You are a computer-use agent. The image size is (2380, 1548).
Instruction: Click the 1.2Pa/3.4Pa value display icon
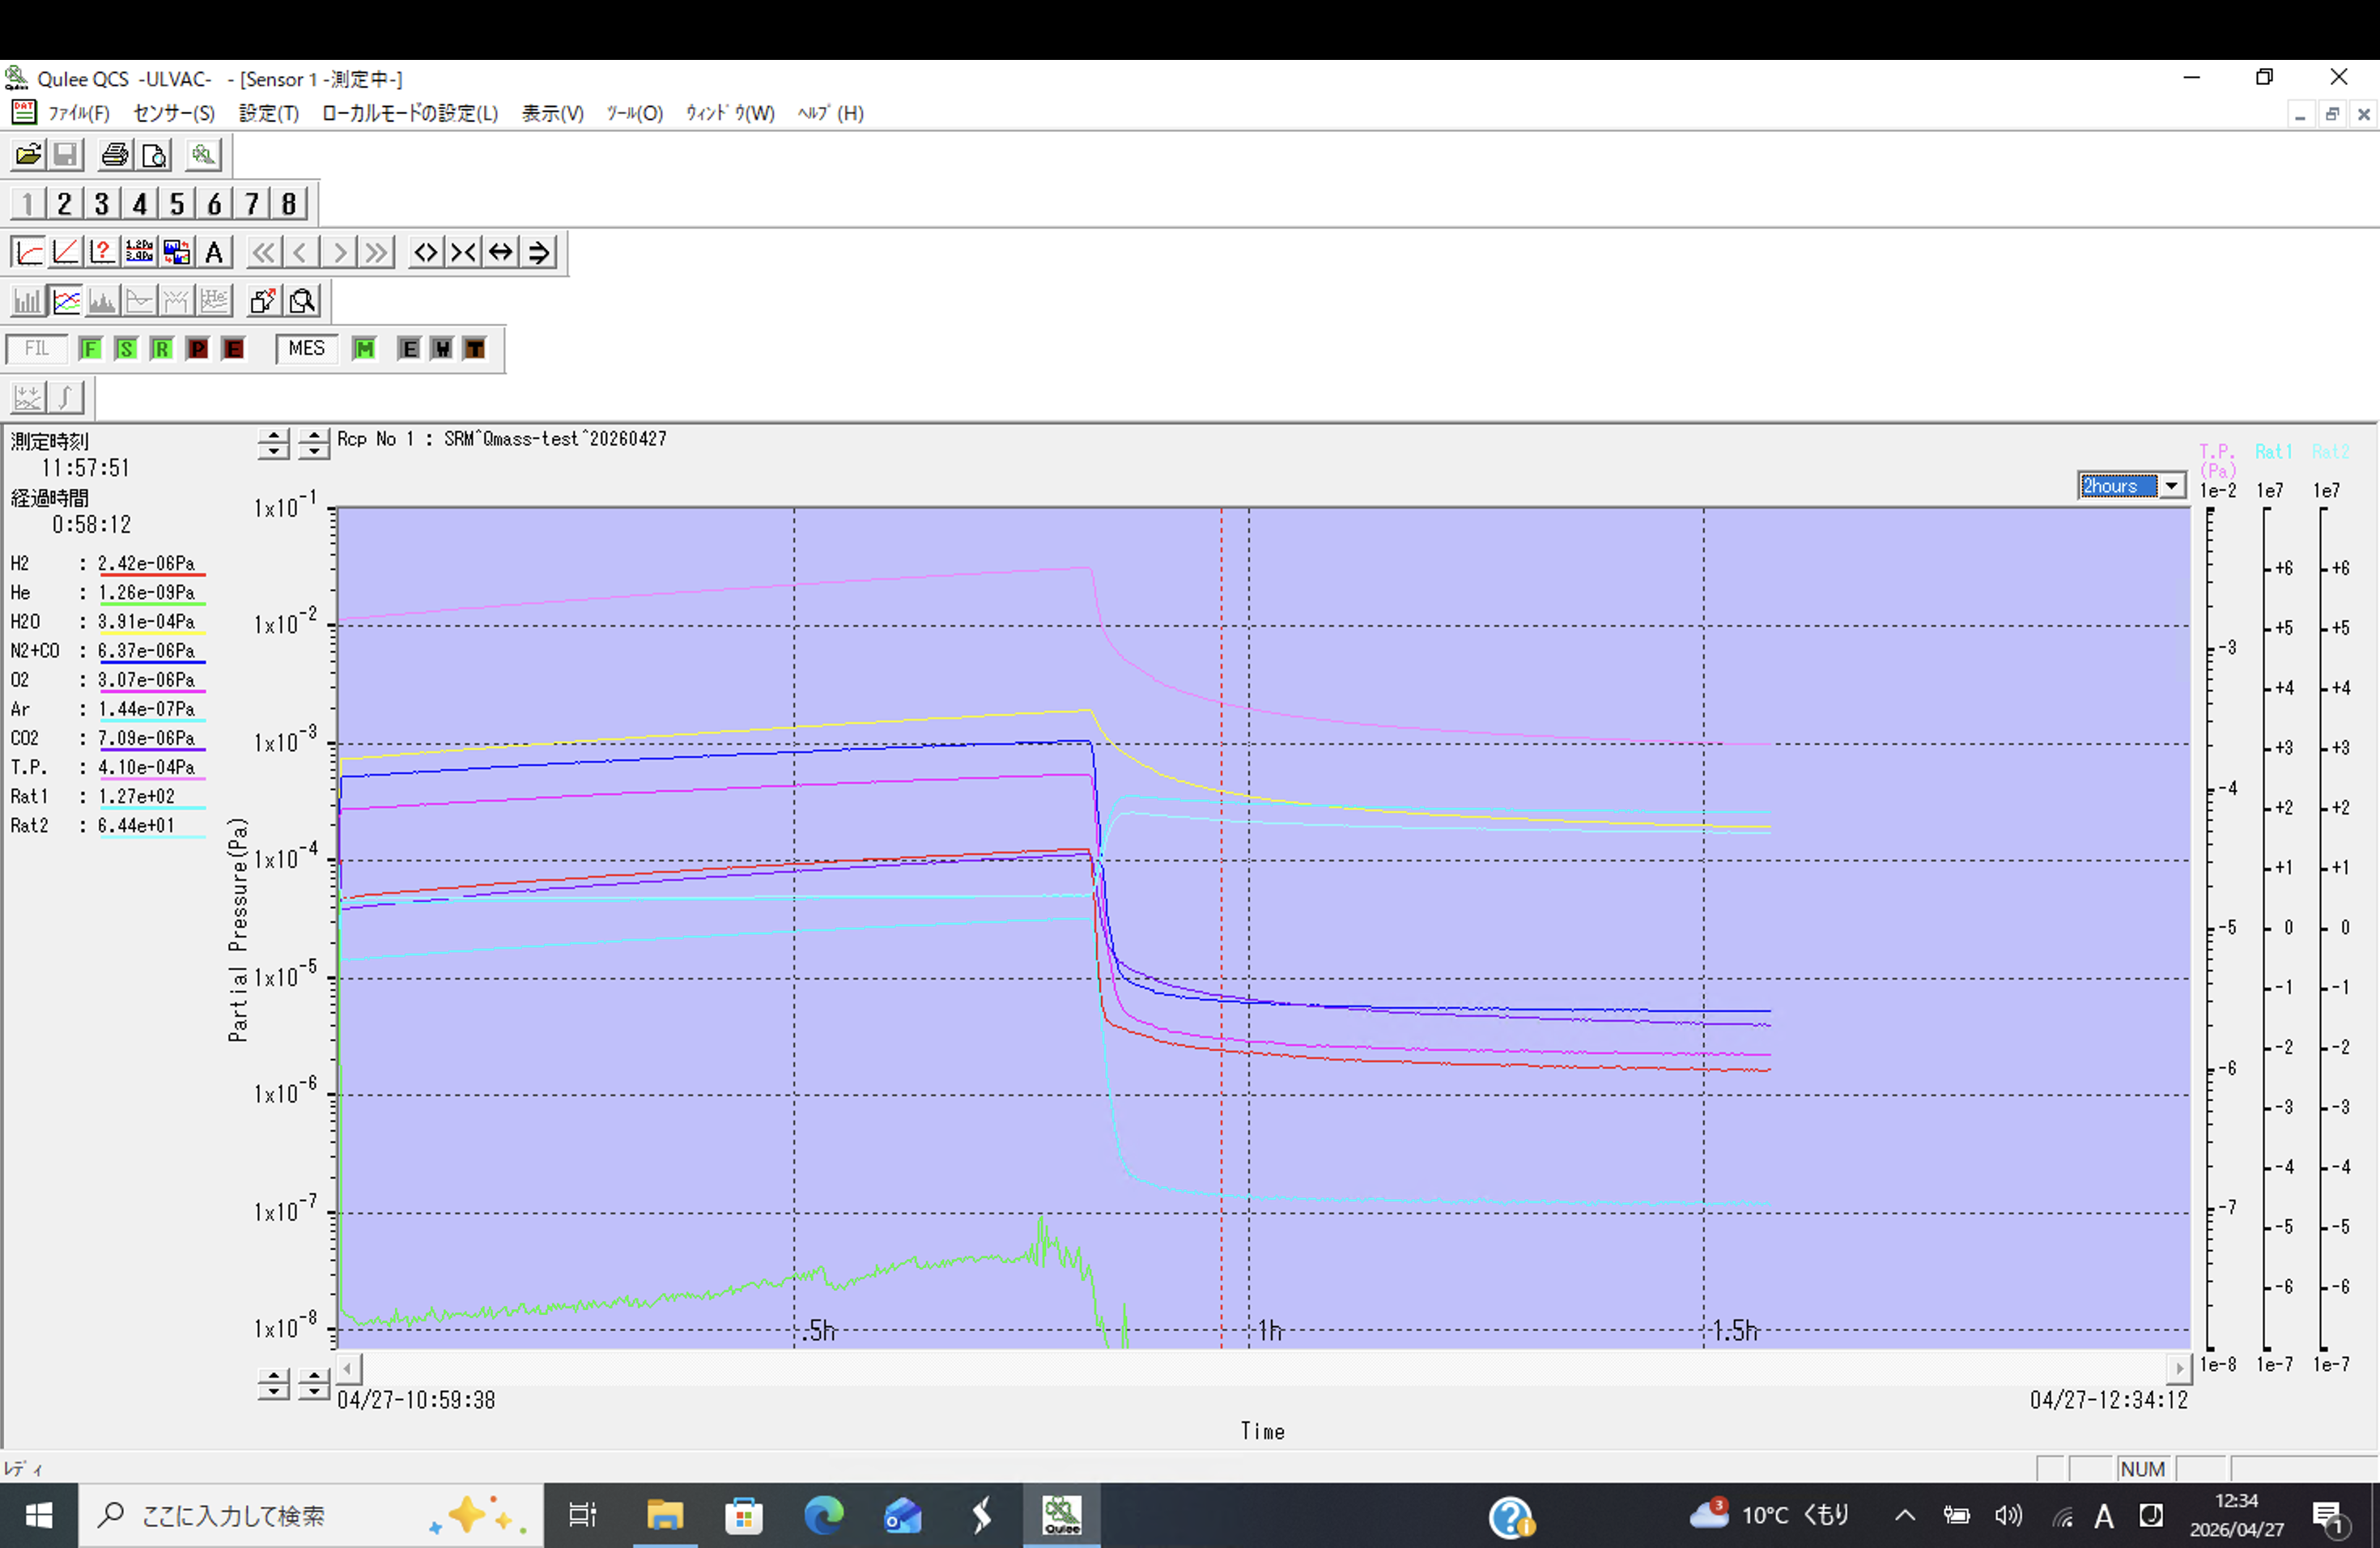tap(139, 252)
